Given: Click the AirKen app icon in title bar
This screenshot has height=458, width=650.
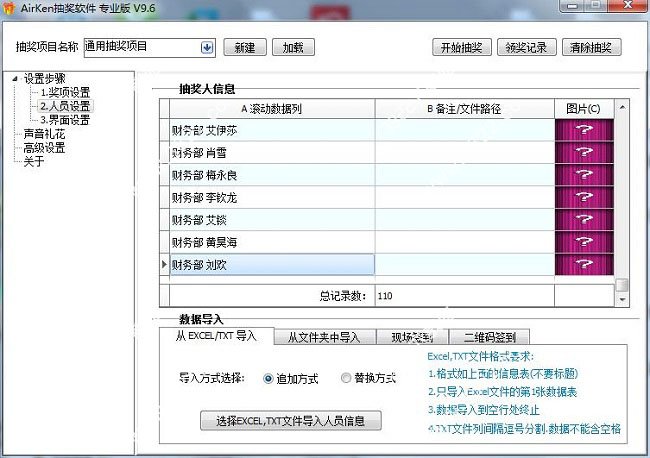Looking at the screenshot, I should click(x=9, y=8).
